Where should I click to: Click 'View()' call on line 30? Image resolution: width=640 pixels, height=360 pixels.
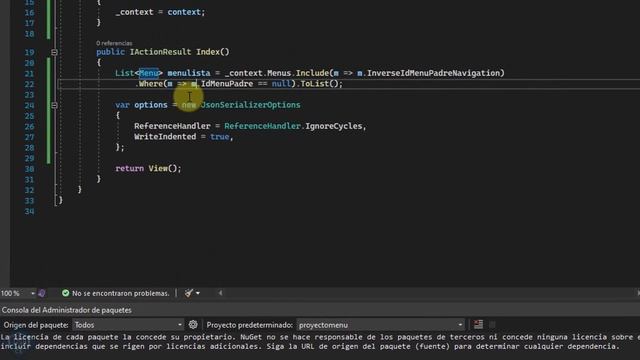[x=162, y=169]
